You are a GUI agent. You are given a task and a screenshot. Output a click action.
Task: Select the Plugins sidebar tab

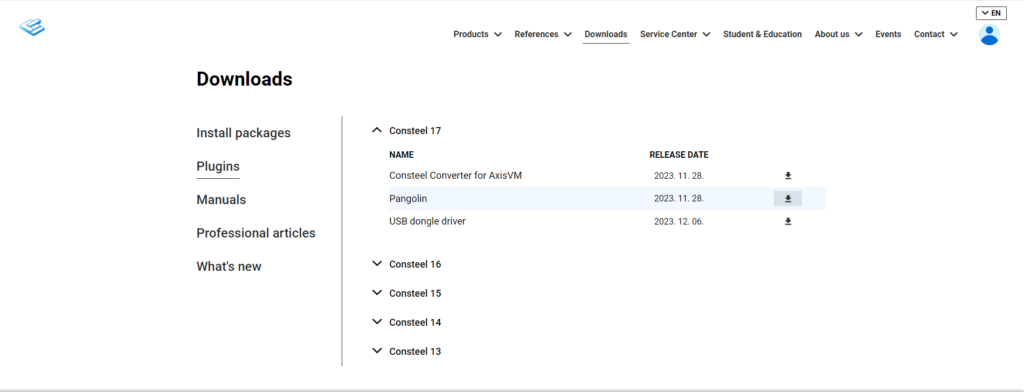coord(217,167)
